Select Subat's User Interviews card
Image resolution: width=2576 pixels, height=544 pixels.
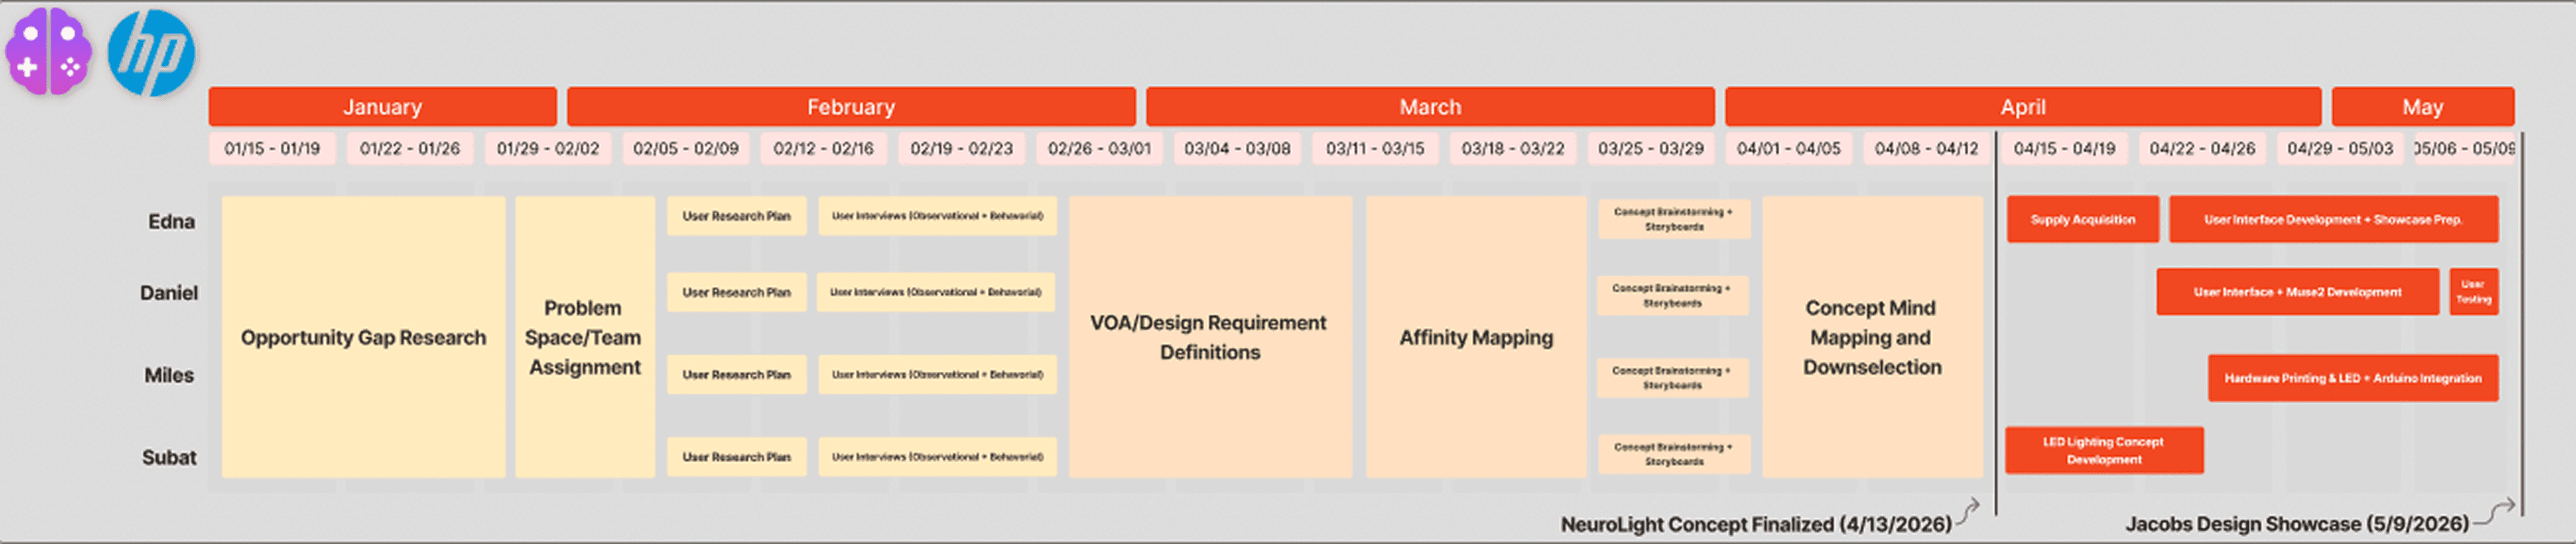pos(937,457)
